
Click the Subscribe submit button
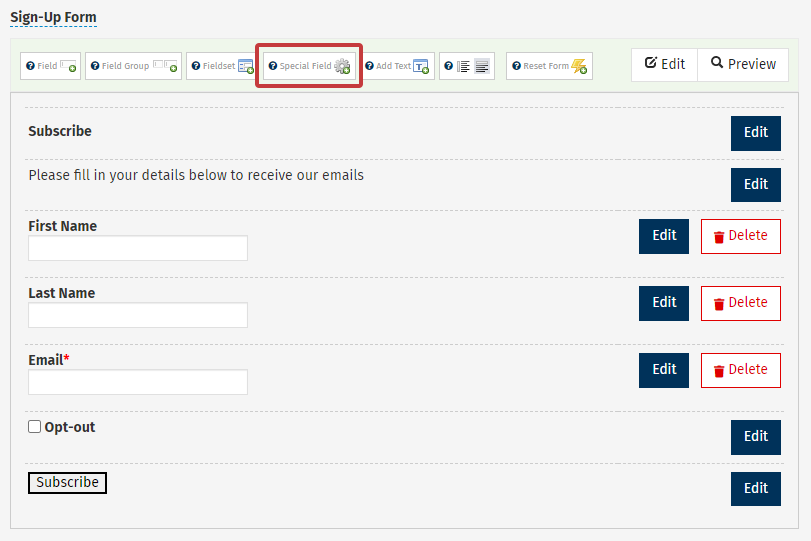pyautogui.click(x=67, y=483)
